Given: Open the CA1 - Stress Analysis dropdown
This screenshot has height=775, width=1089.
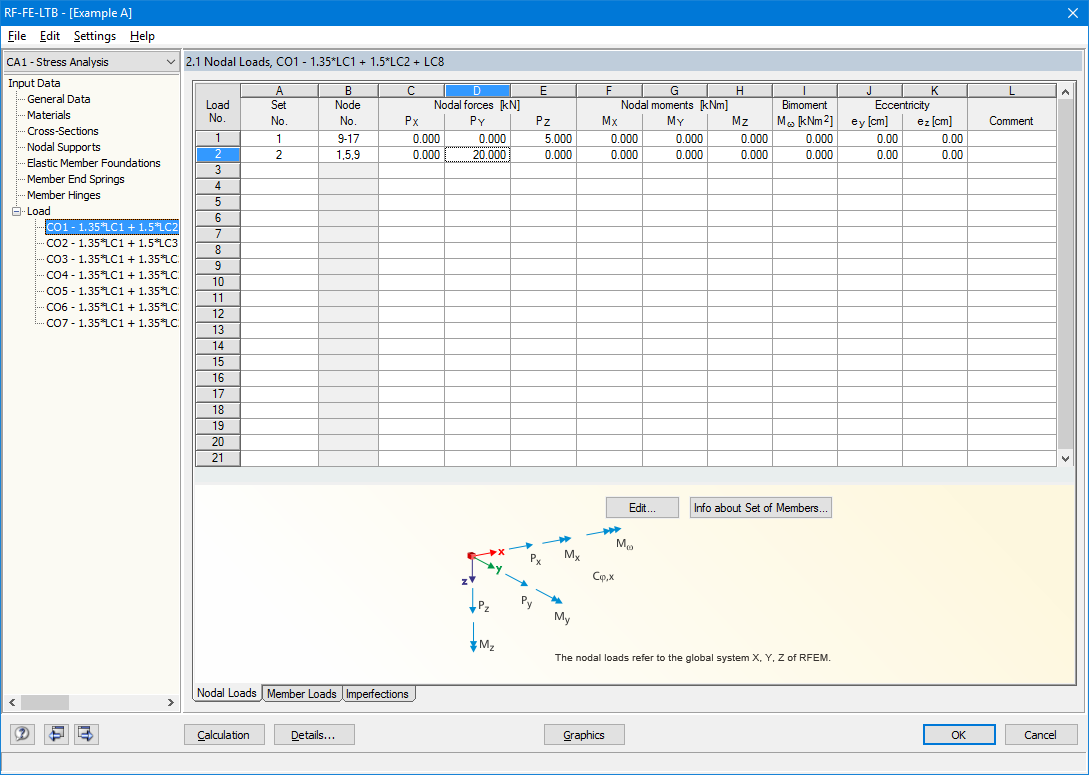Looking at the screenshot, I should coord(91,62).
